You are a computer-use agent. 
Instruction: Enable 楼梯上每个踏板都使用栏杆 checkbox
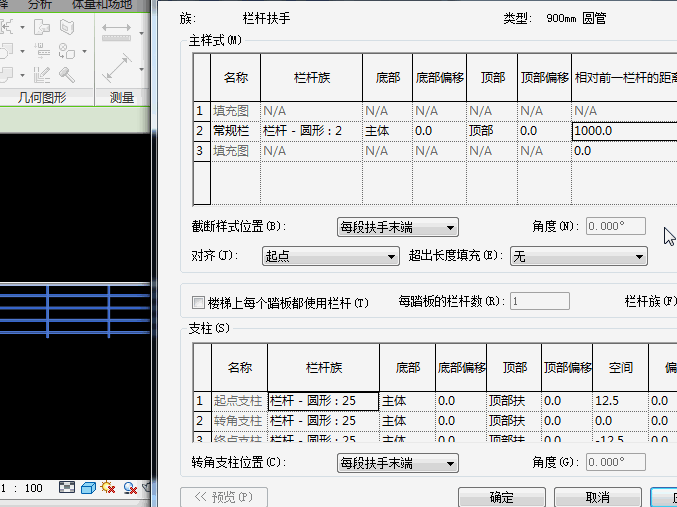[198, 302]
